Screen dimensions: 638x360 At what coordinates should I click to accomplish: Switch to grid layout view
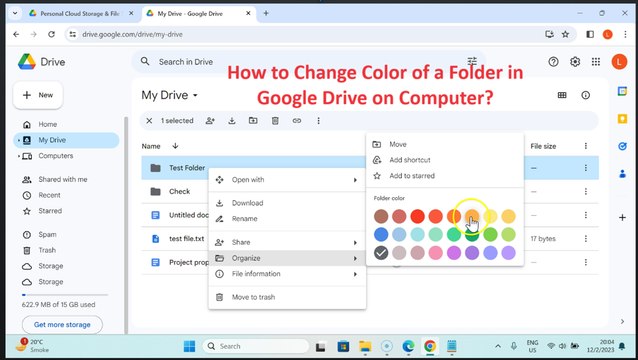pyautogui.click(x=562, y=95)
